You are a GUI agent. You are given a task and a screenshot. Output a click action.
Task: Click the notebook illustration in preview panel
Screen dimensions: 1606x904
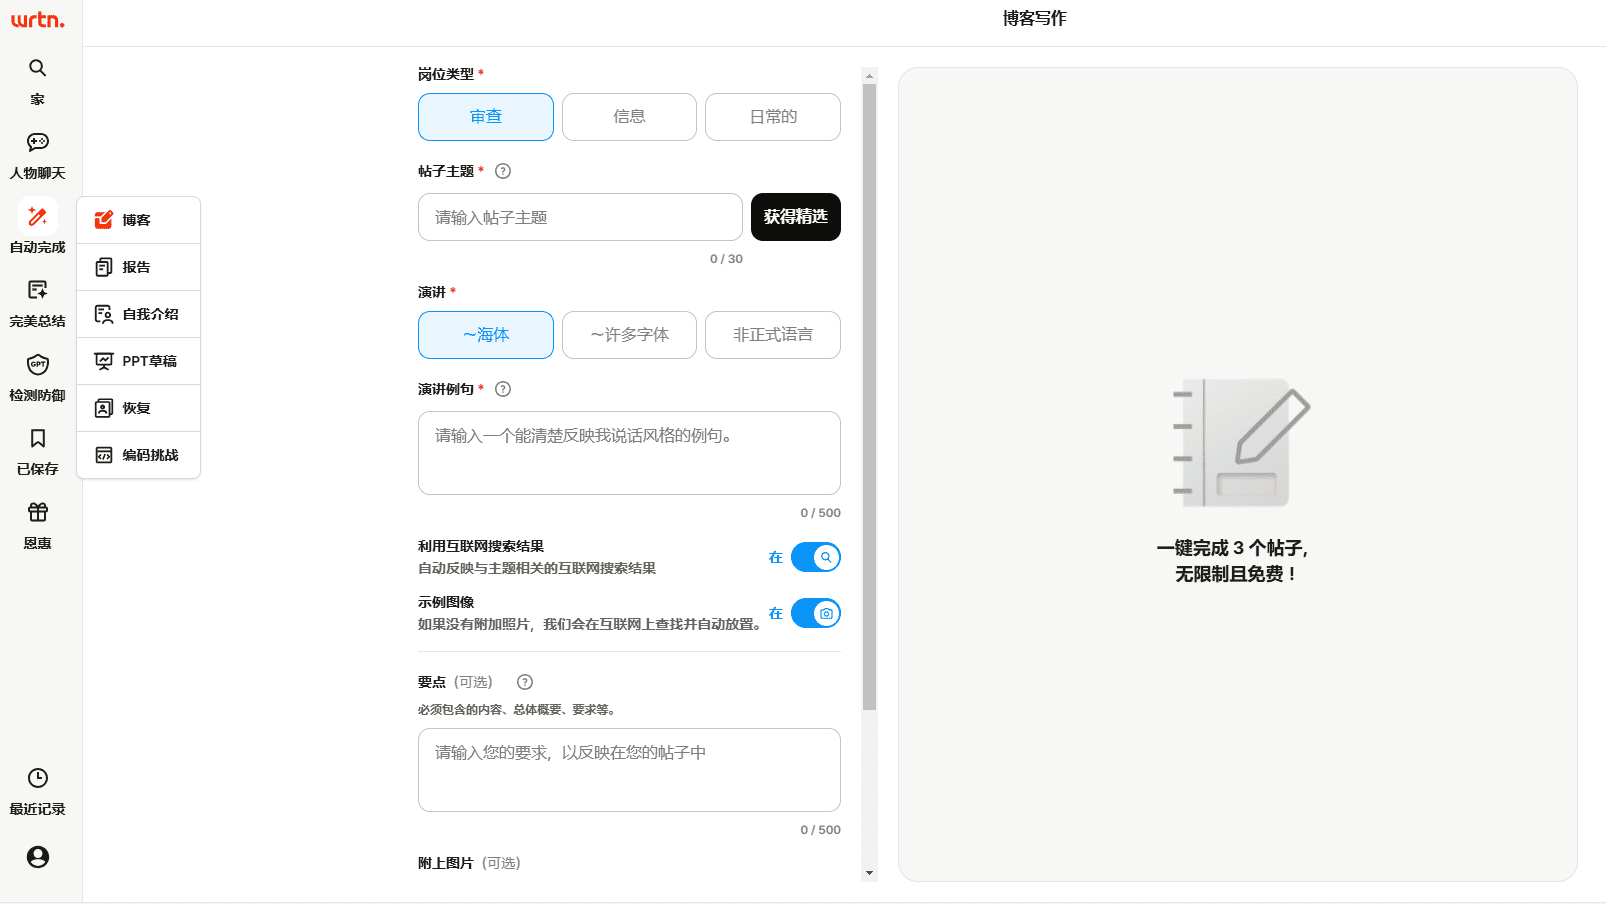(1241, 443)
